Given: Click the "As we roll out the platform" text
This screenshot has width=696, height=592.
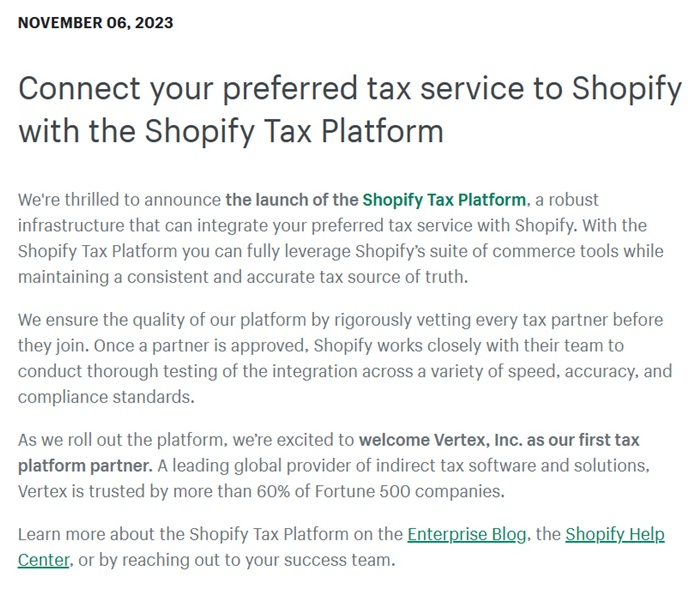Looking at the screenshot, I should tap(132, 441).
